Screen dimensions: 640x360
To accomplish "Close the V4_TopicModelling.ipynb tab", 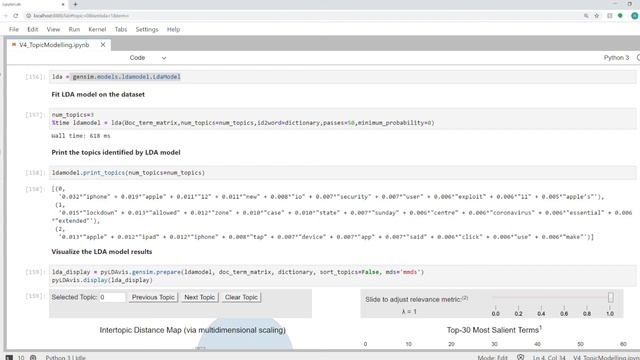I will (x=103, y=45).
